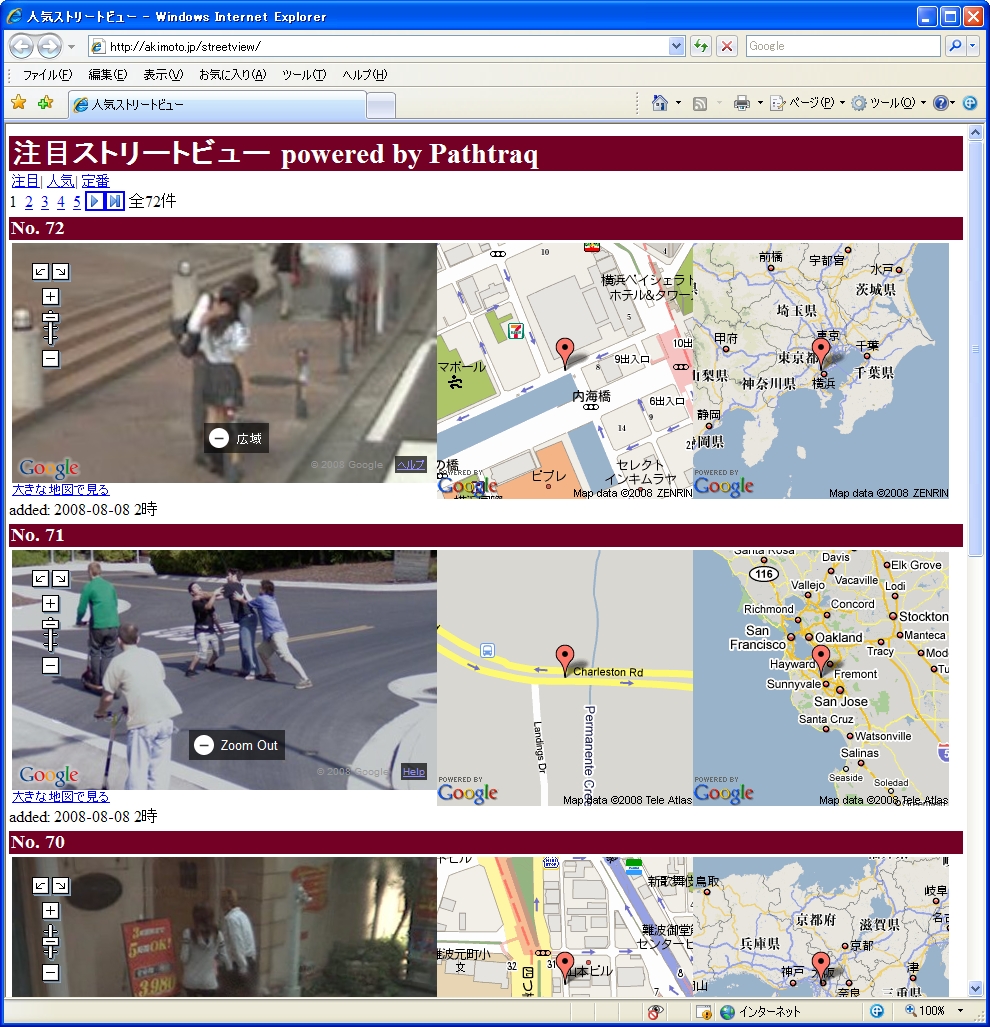990x1027 pixels.
Task: Click the red marker near Fremont on Bay Area map
Action: (x=820, y=660)
